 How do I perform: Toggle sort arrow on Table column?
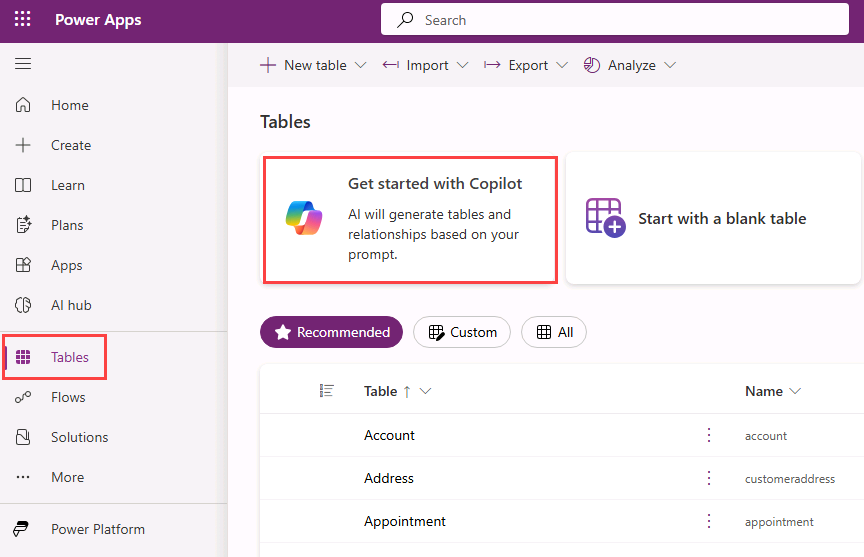(x=407, y=391)
